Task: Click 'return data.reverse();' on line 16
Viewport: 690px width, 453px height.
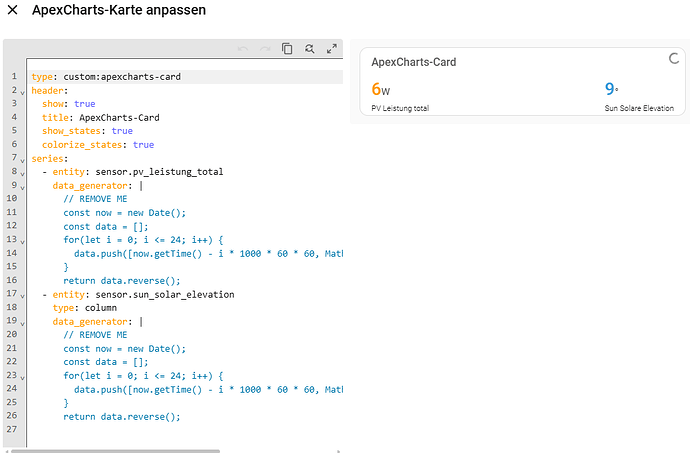Action: coord(122,281)
